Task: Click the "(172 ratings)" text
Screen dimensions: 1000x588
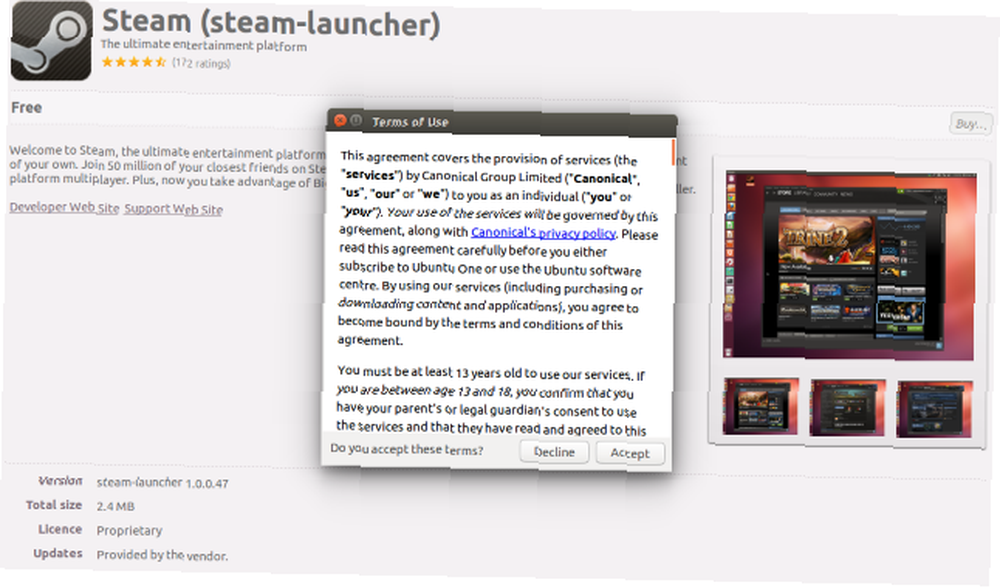Action: (201, 63)
